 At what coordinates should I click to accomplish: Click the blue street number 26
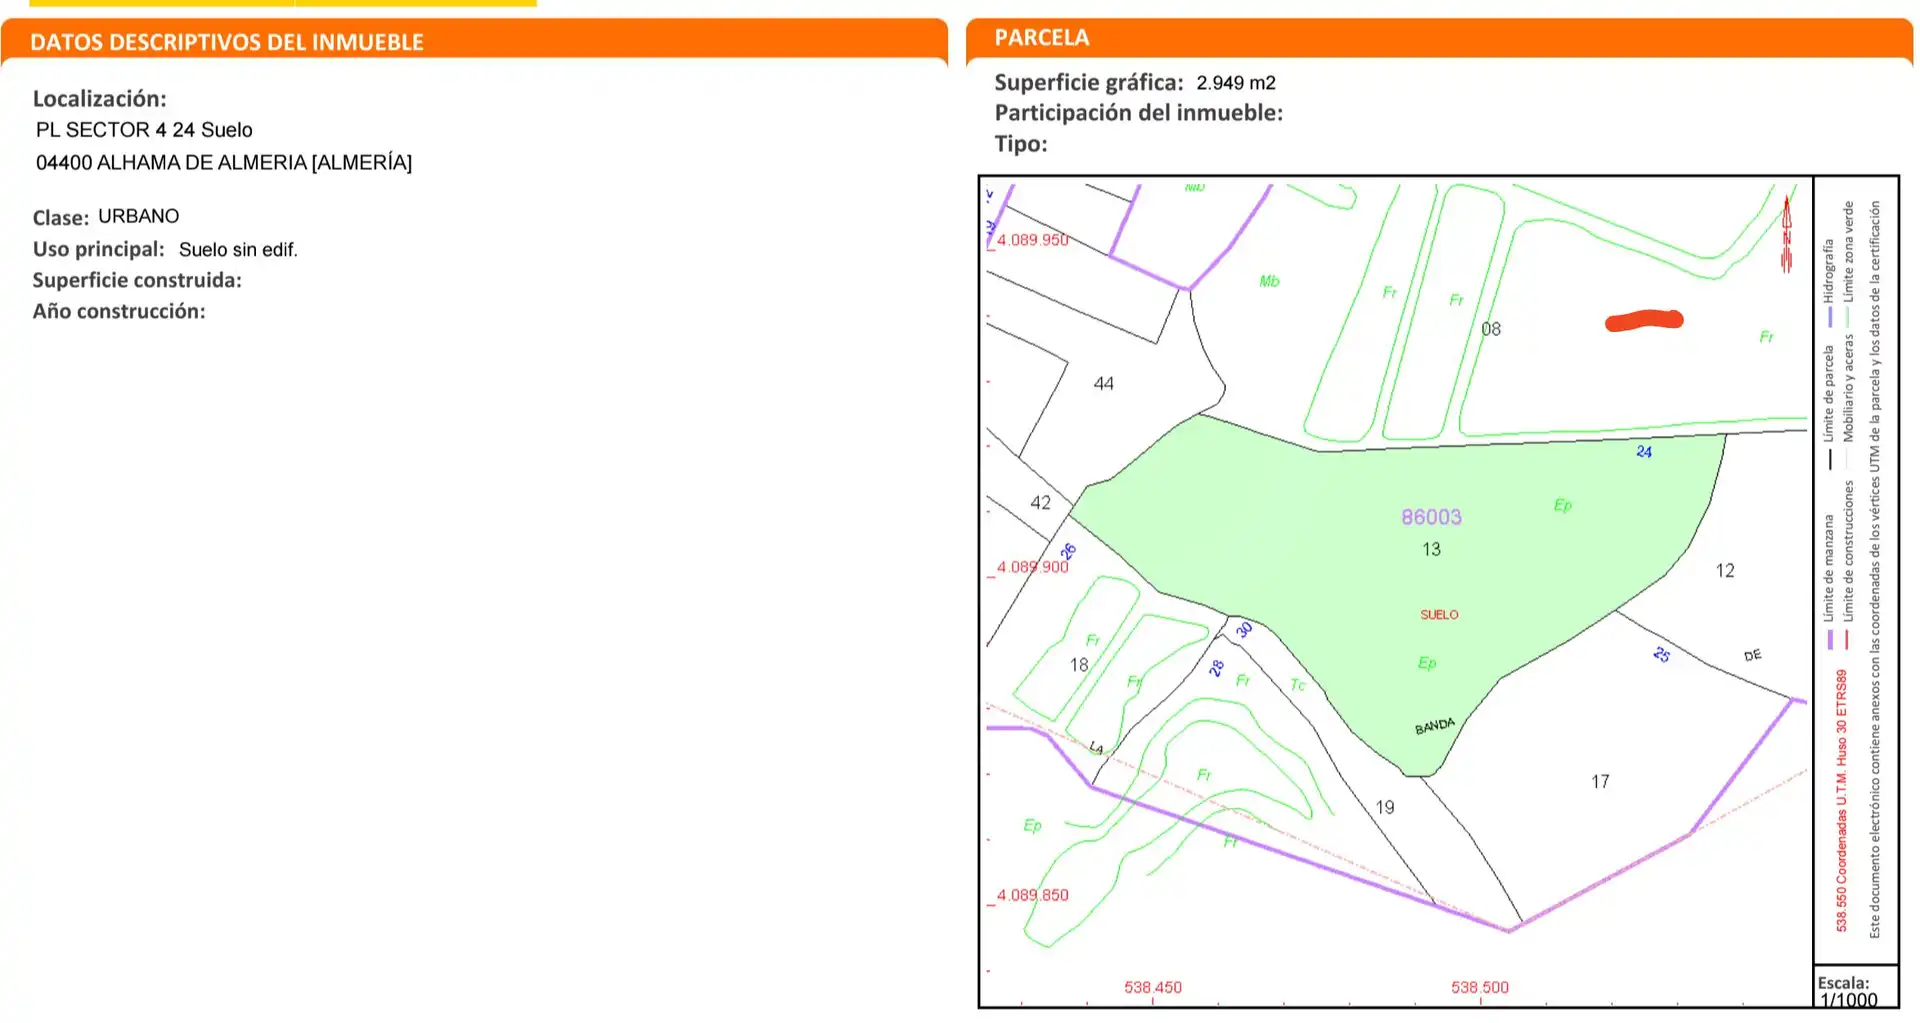pos(1068,551)
